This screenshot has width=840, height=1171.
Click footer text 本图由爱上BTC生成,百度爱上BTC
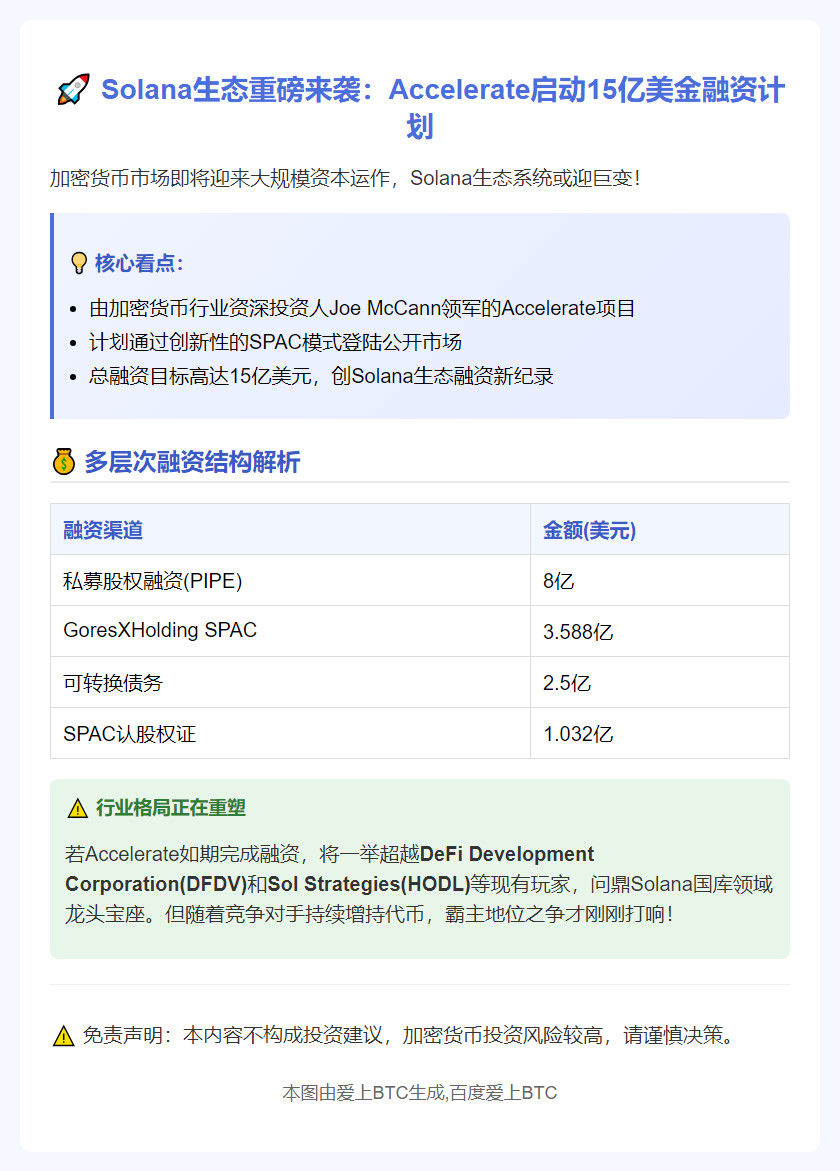click(420, 1093)
